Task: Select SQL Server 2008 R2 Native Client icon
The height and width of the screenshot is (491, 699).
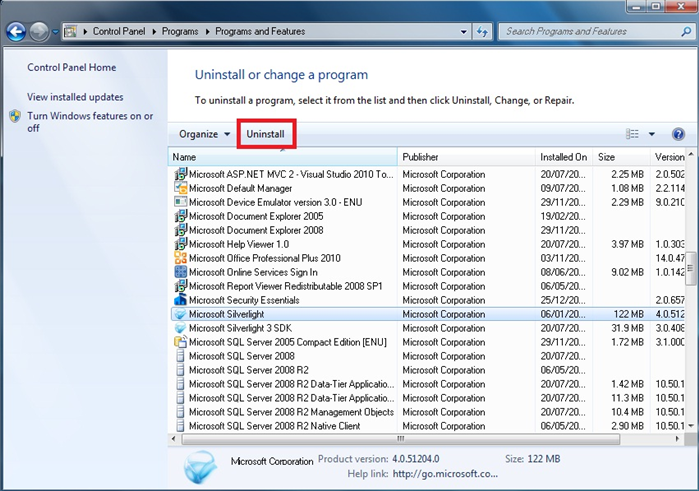Action: 180,426
